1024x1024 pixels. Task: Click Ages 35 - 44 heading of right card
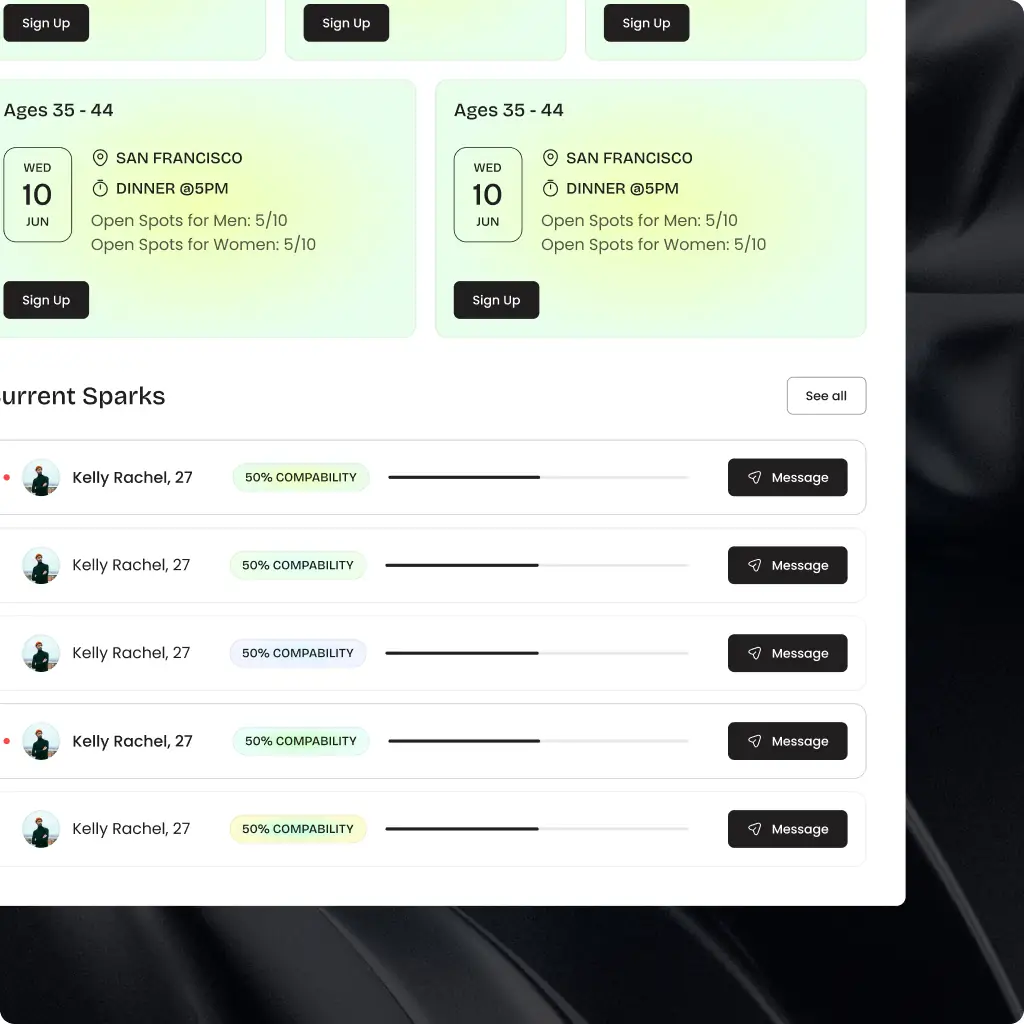[509, 110]
